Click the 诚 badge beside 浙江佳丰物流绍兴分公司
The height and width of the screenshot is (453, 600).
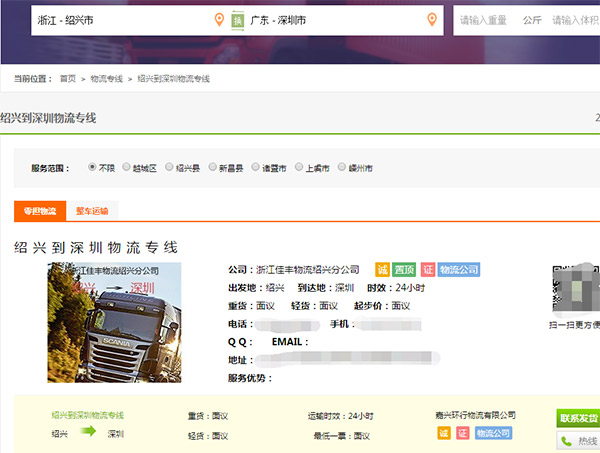(x=382, y=270)
